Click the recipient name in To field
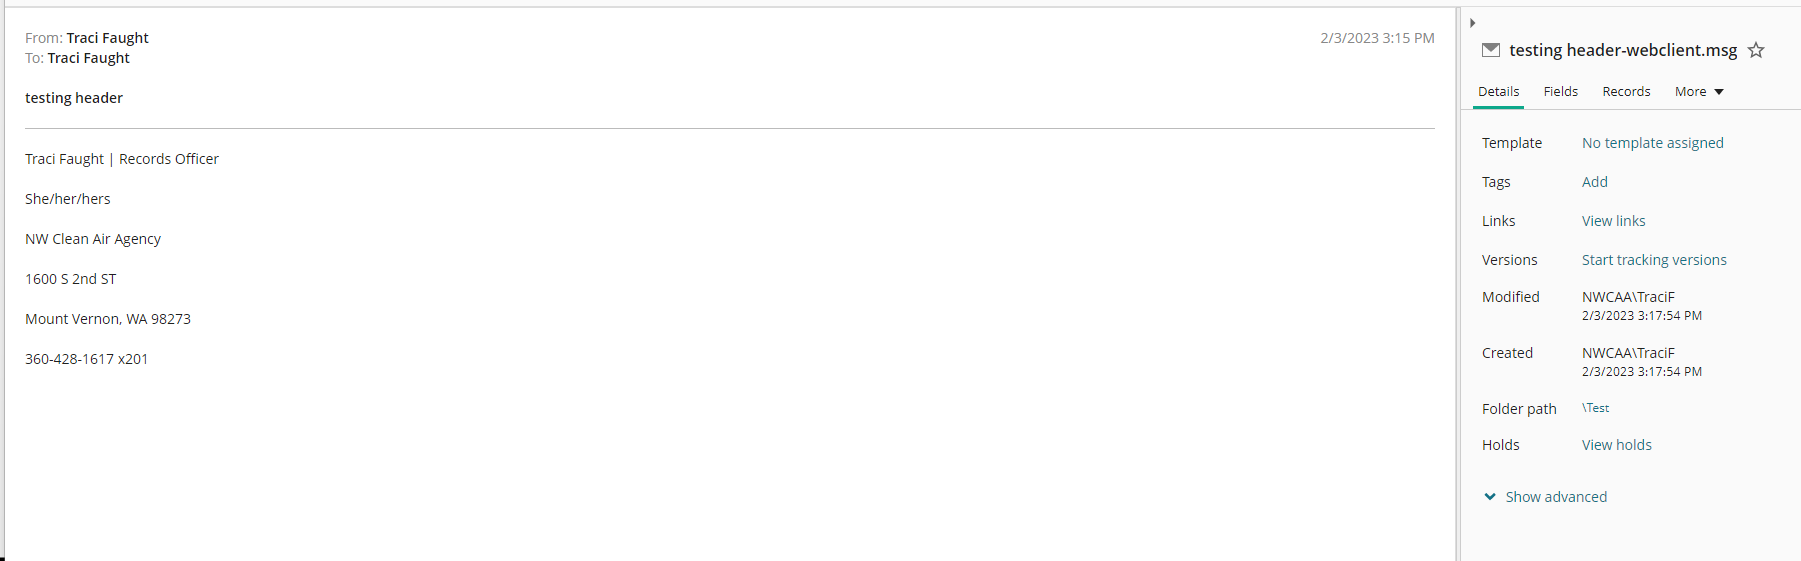Viewport: 1801px width, 561px height. click(x=88, y=58)
